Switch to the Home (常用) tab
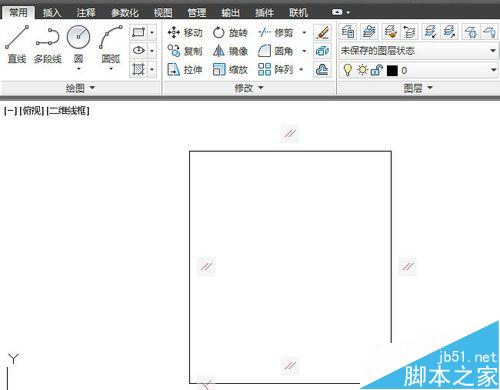The height and width of the screenshot is (390, 500). [x=18, y=12]
